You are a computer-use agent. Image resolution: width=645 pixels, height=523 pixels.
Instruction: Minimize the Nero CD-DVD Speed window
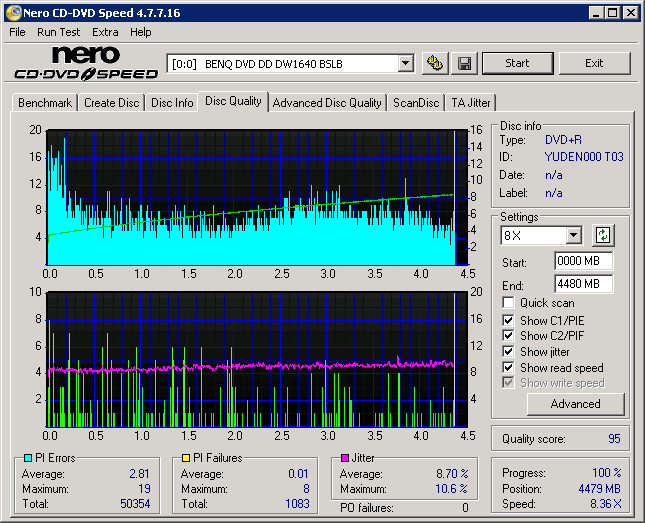596,13
